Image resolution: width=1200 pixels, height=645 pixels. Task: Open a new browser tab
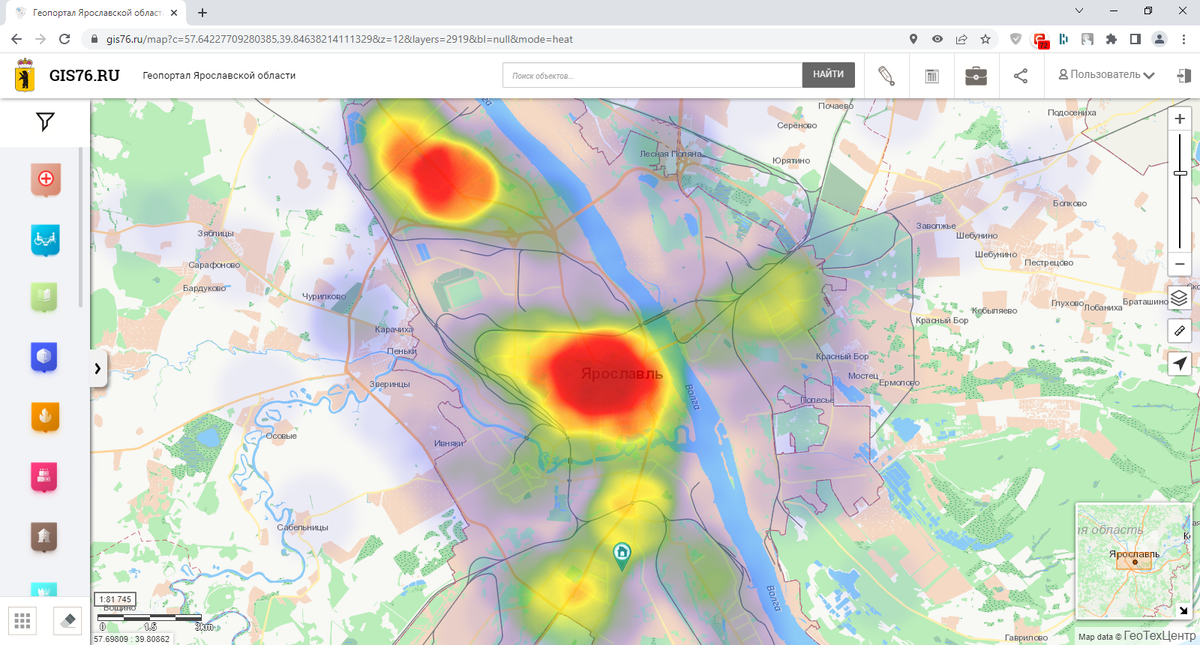pyautogui.click(x=202, y=13)
